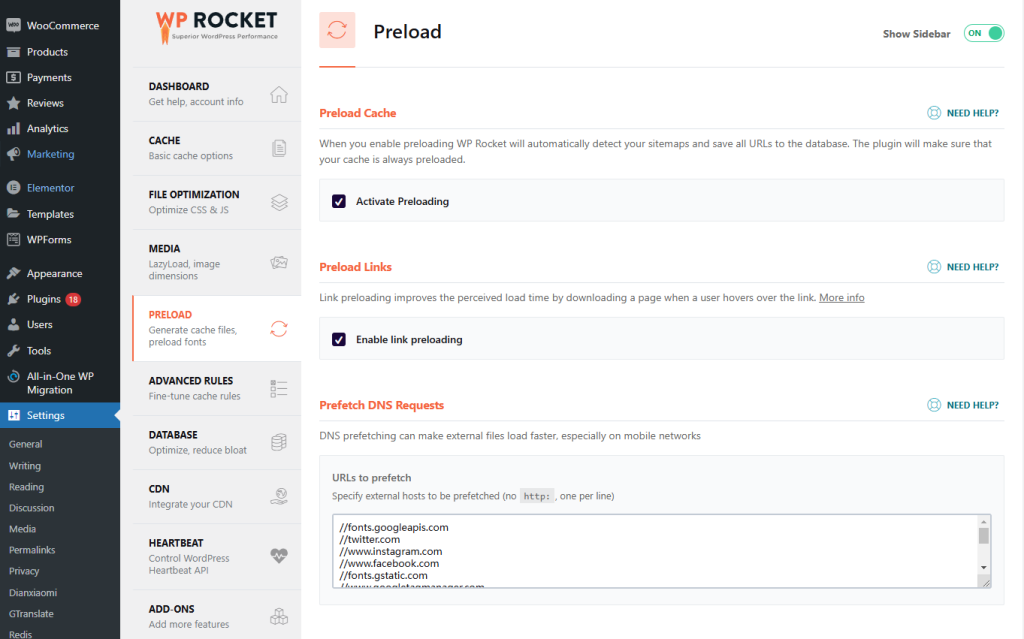This screenshot has width=1024, height=639.
Task: Click the Cache page icon
Action: point(279,149)
